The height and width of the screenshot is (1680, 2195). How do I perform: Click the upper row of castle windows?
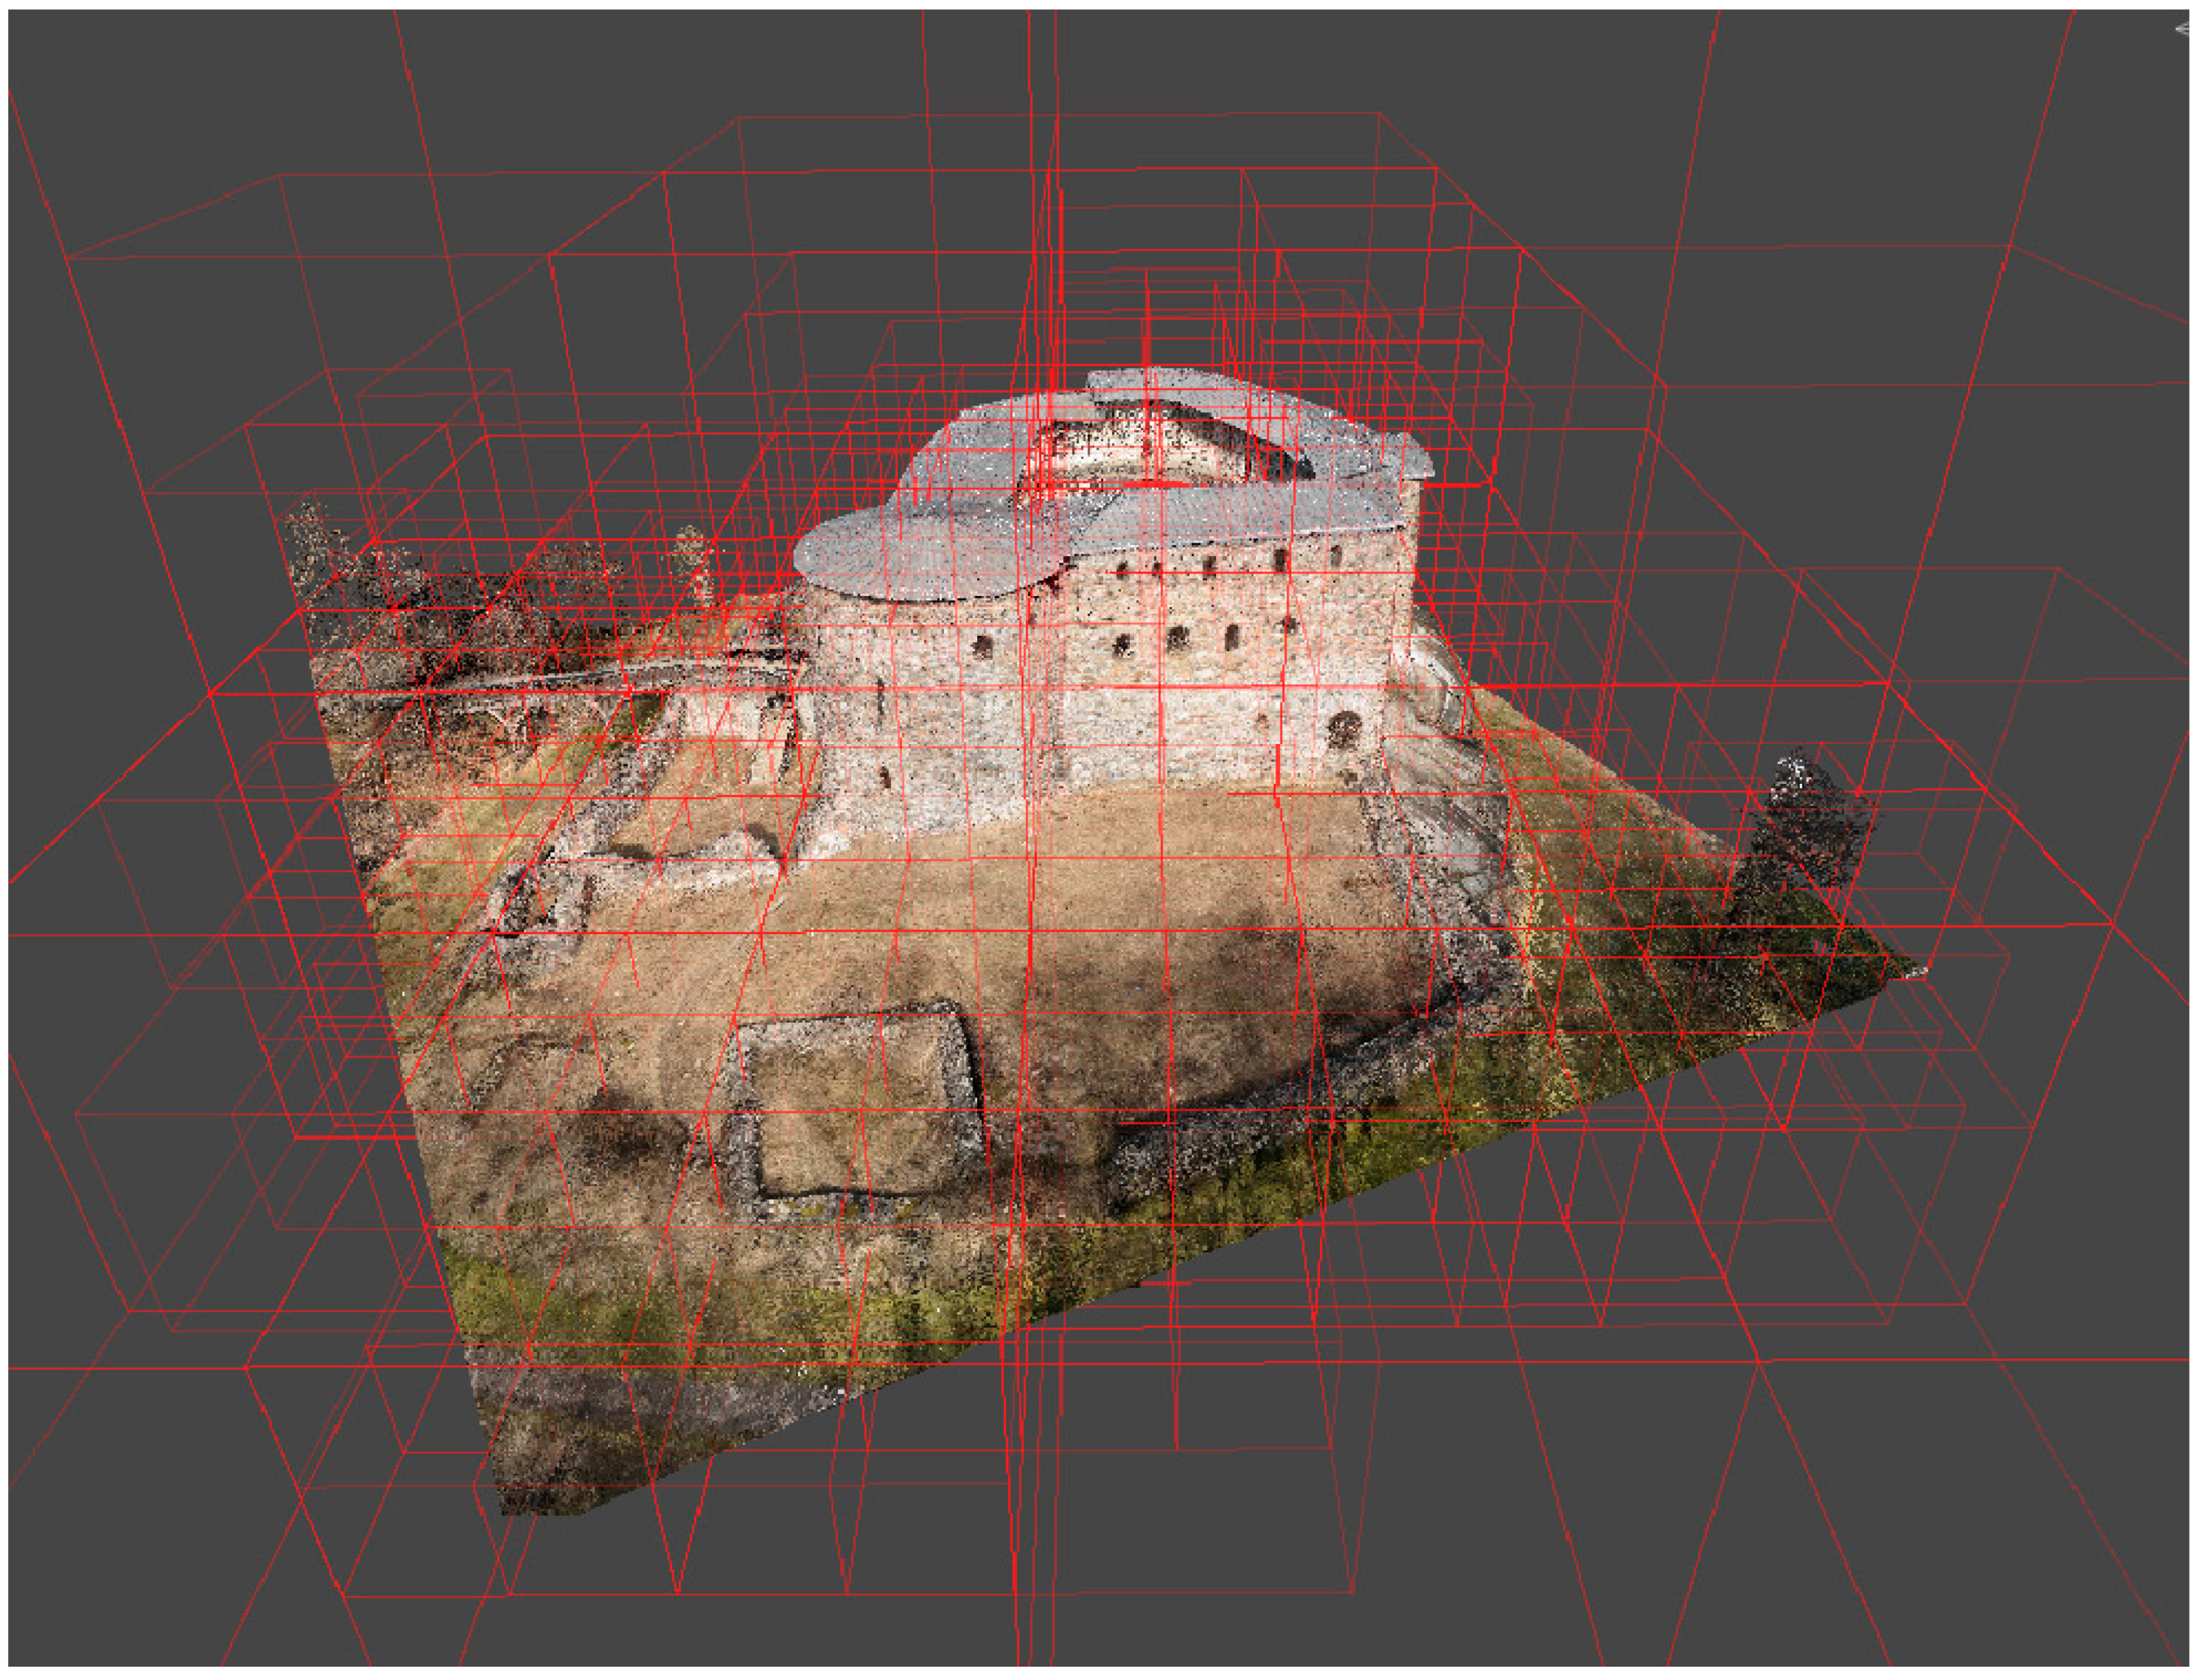[1210, 567]
